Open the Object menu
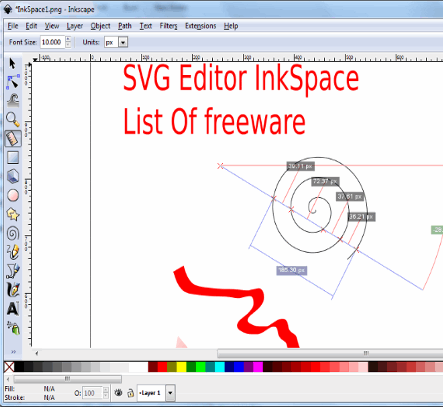Screen dimensions: 443x407 [100, 26]
